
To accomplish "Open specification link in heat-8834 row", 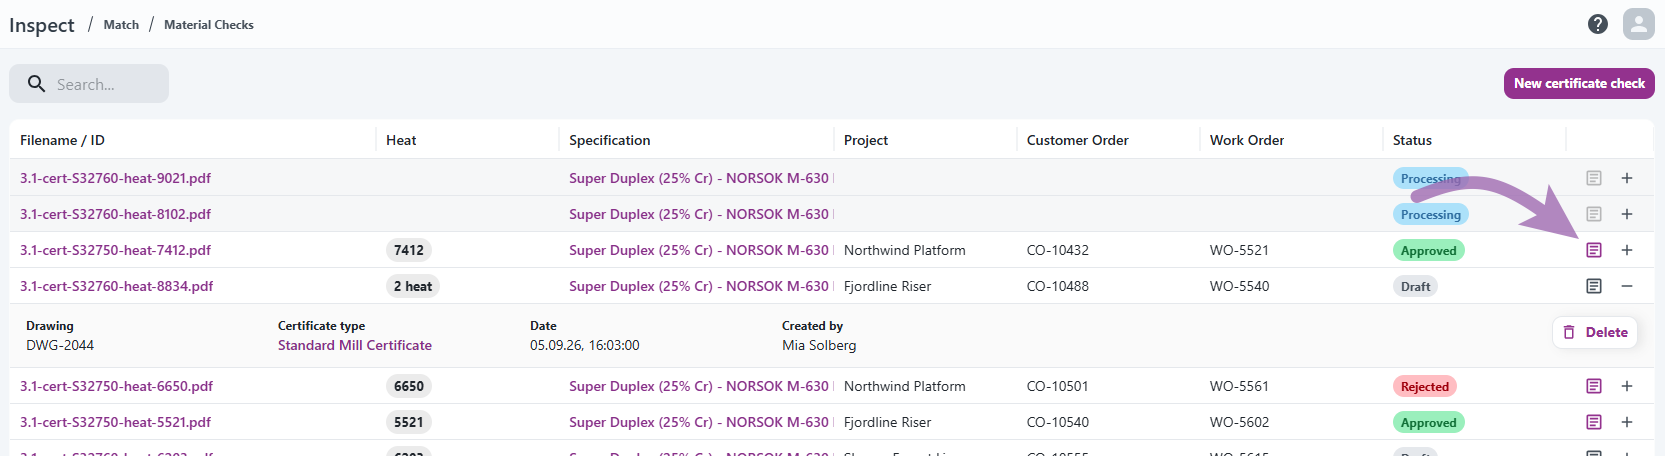I will coord(699,286).
